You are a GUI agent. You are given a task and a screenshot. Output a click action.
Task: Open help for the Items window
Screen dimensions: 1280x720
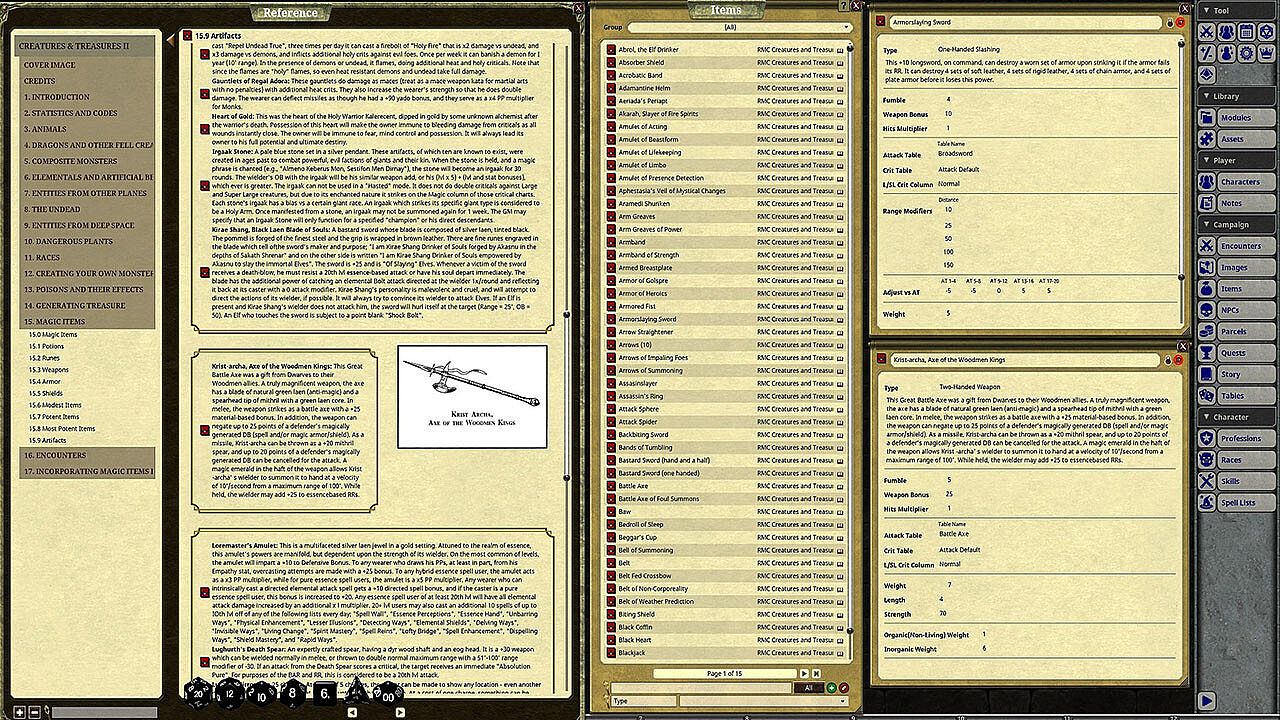tap(846, 6)
